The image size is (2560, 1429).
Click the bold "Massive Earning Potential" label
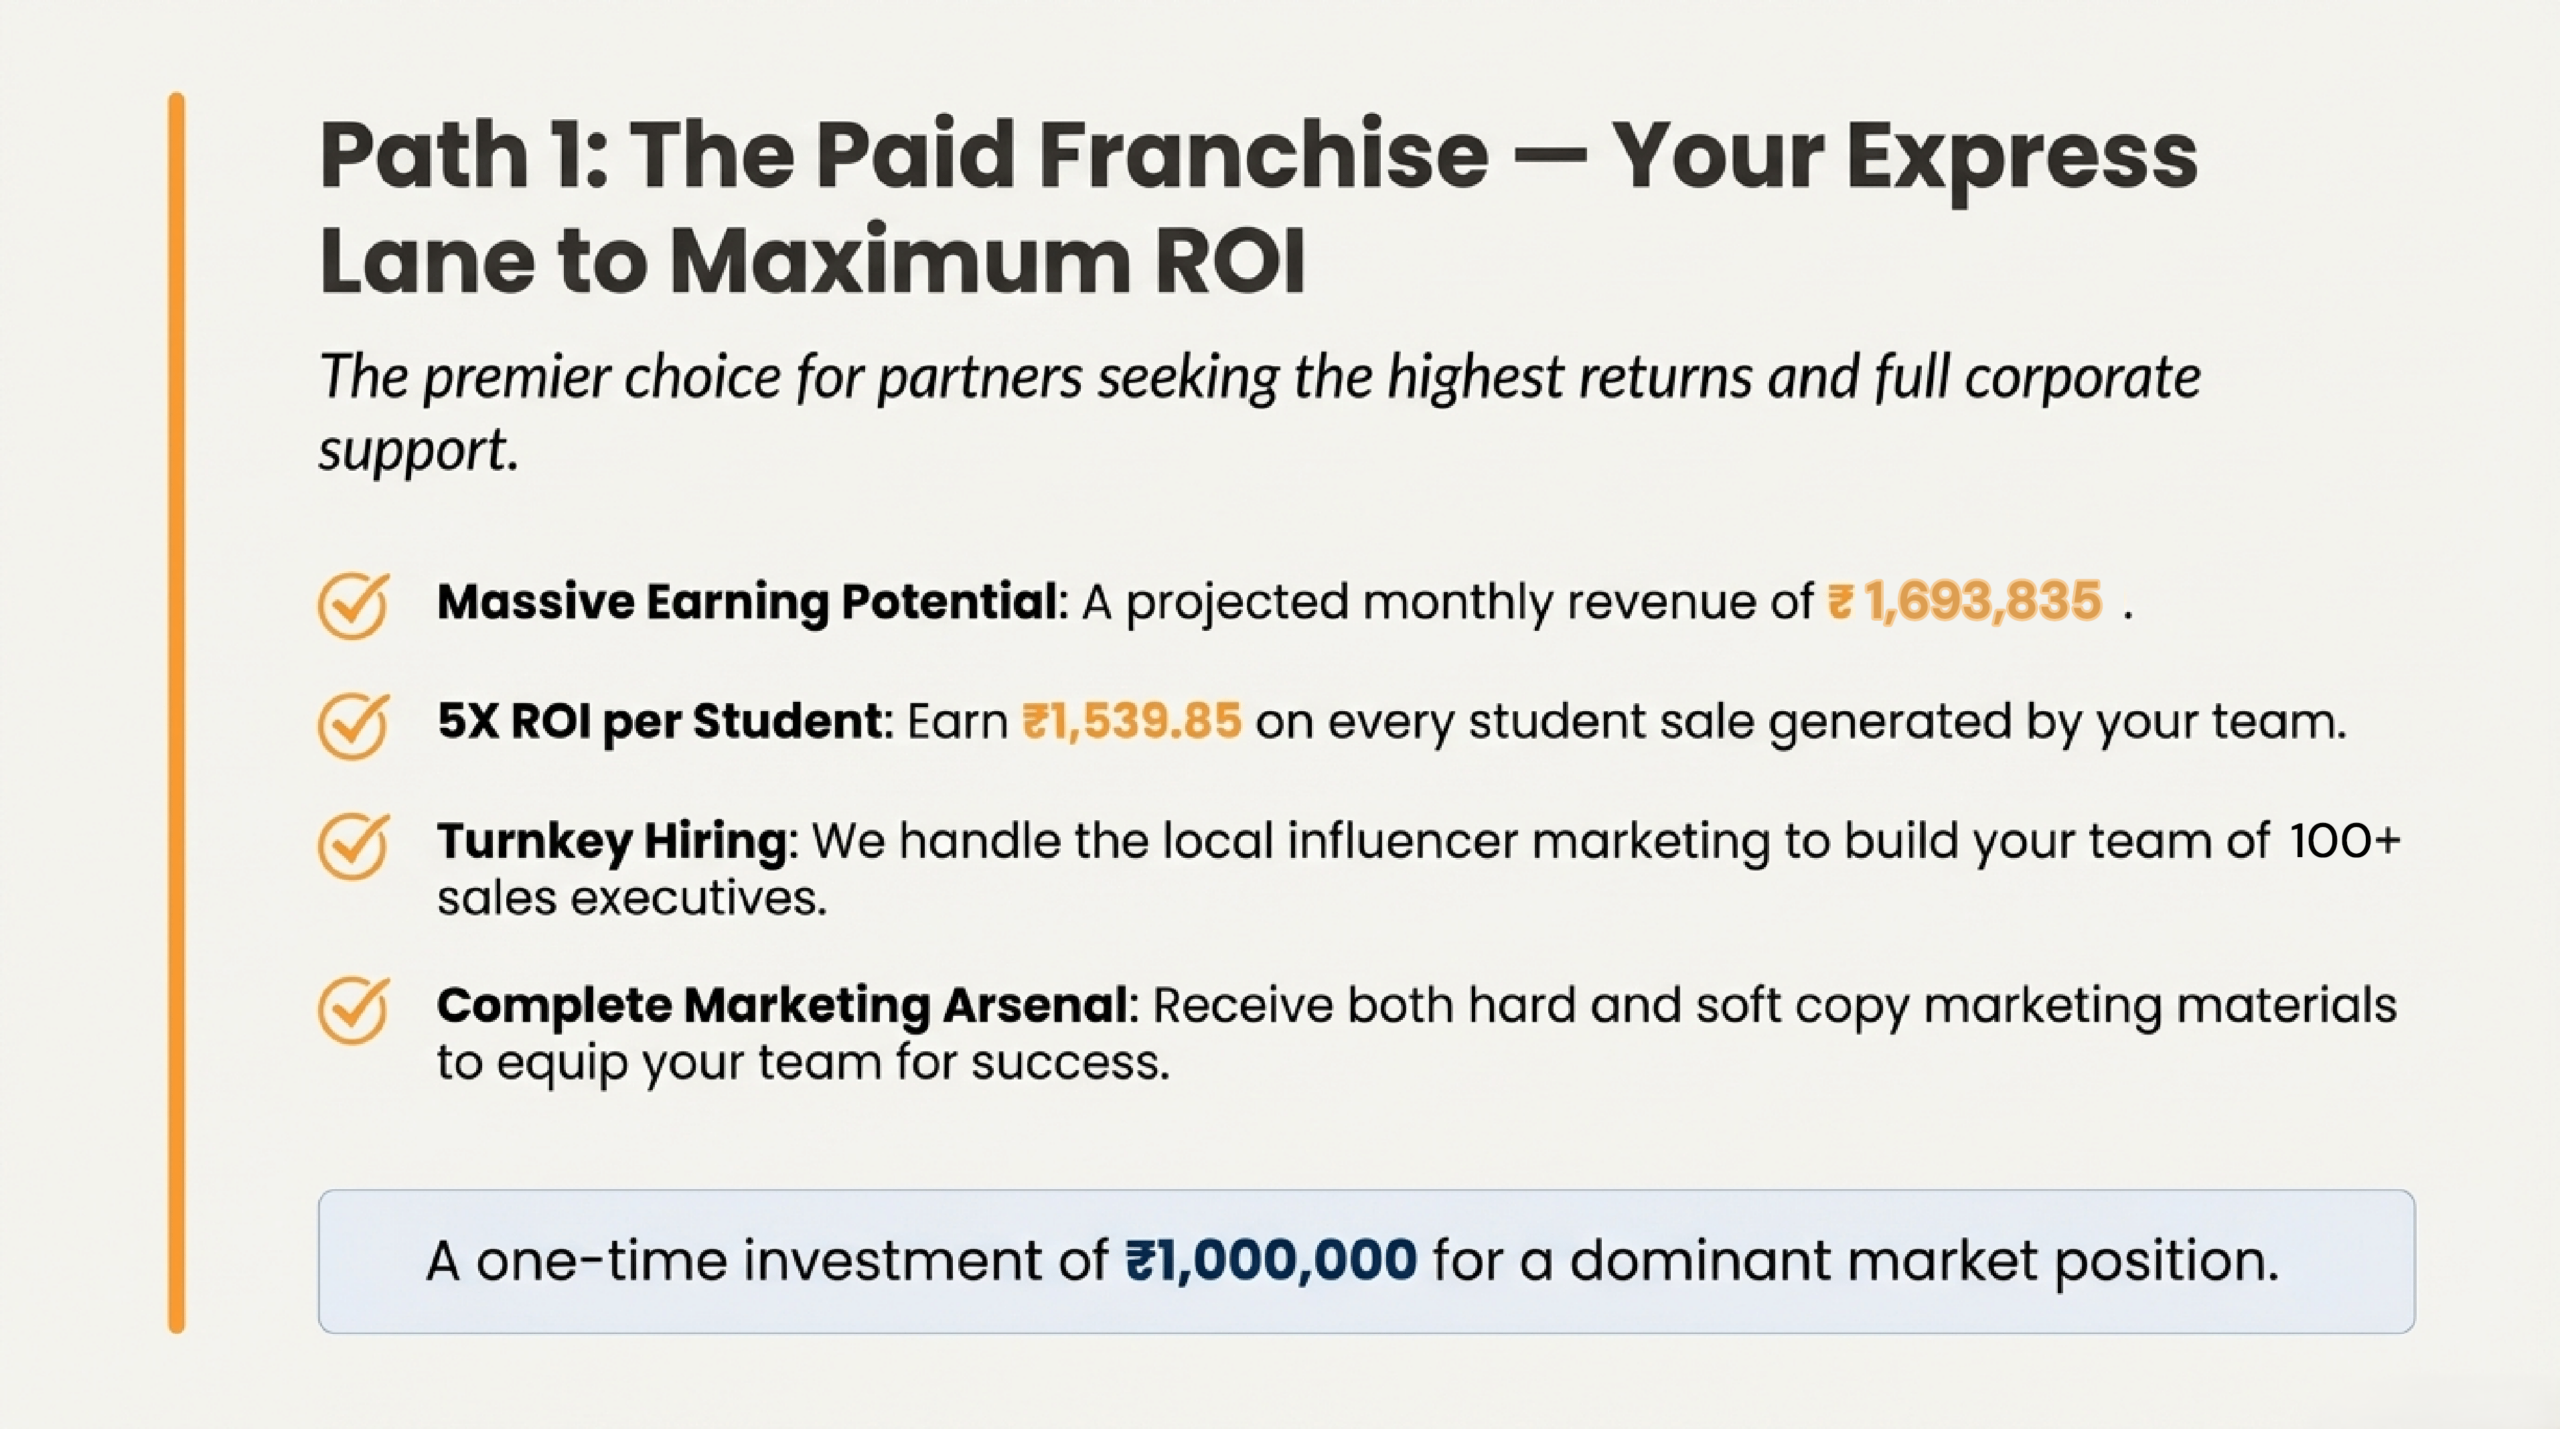(x=747, y=602)
